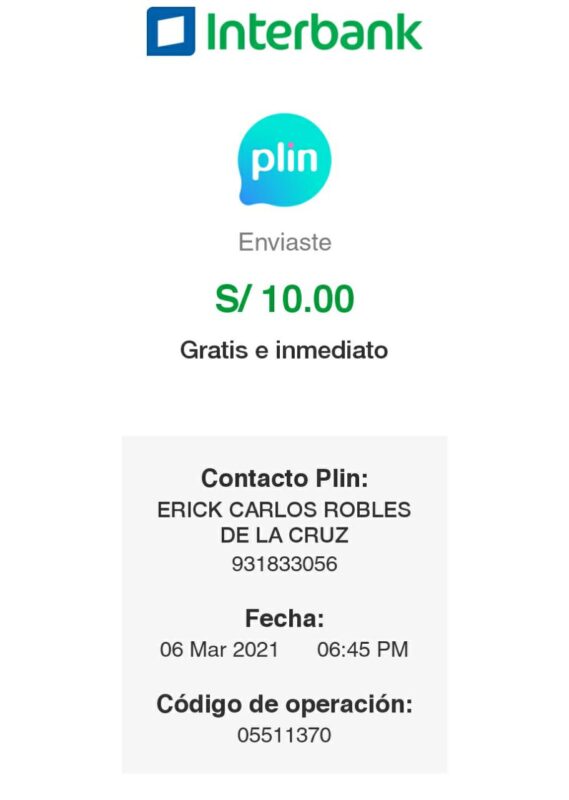Click the letter S/ currency symbol

pyautogui.click(x=233, y=298)
